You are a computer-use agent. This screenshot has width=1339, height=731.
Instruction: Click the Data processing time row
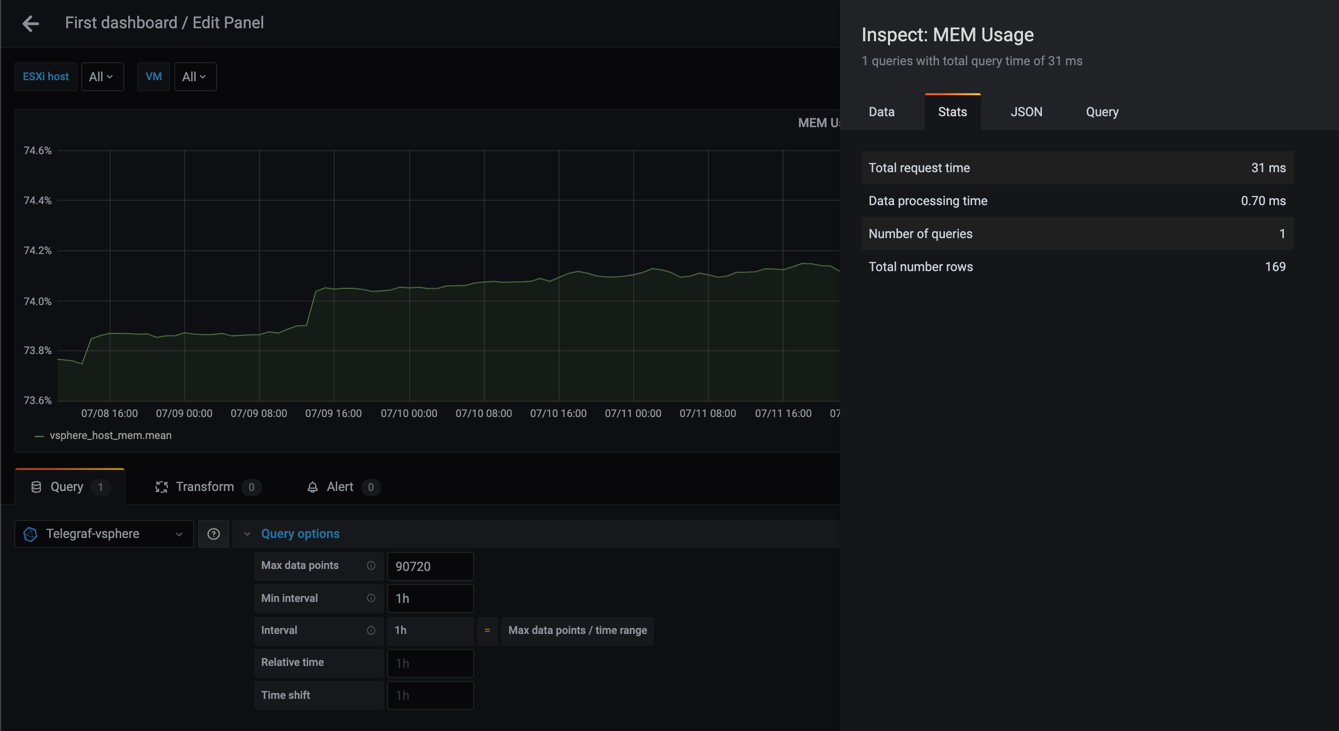click(x=1078, y=201)
